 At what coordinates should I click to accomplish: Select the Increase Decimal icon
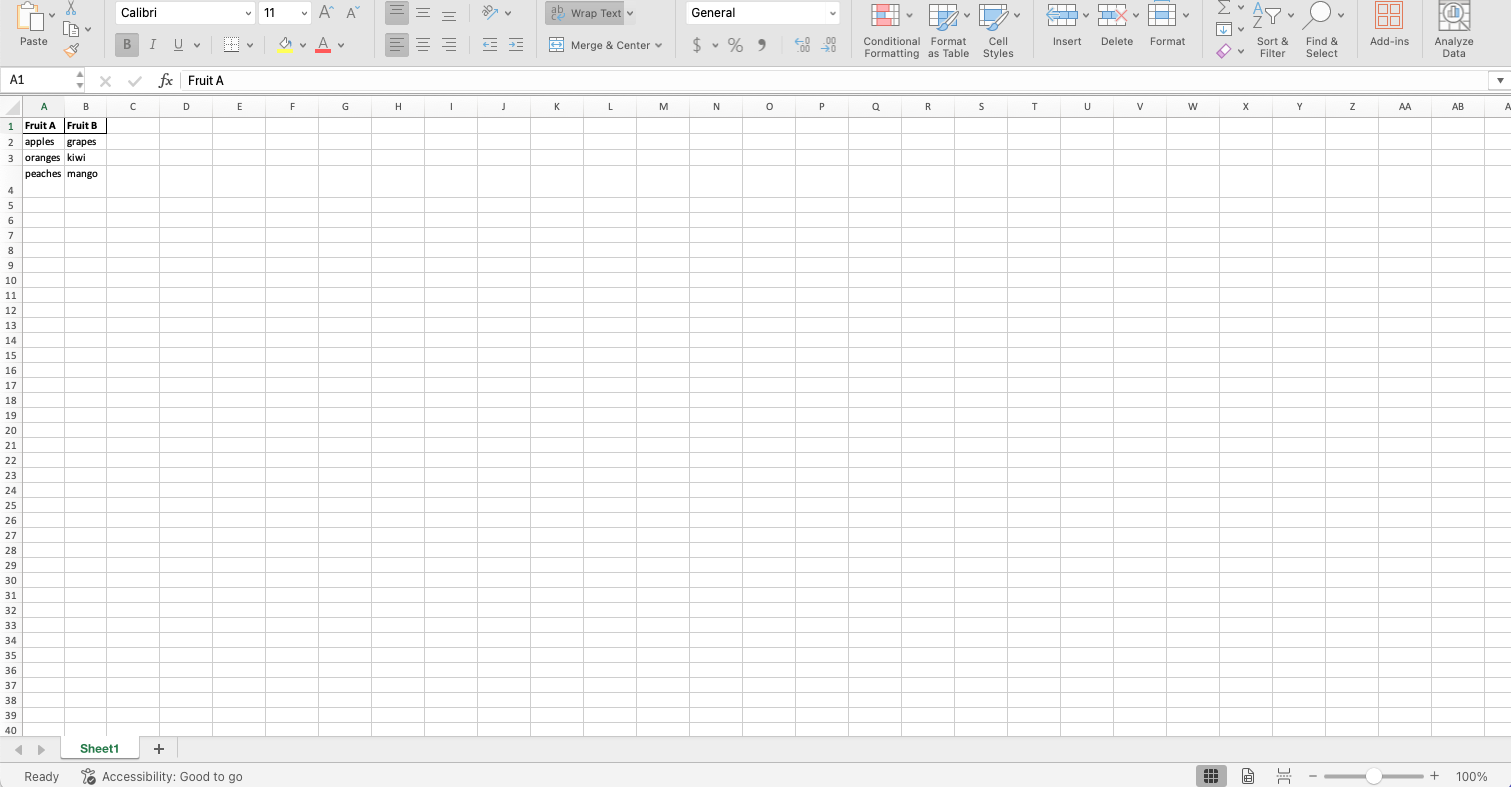800,45
